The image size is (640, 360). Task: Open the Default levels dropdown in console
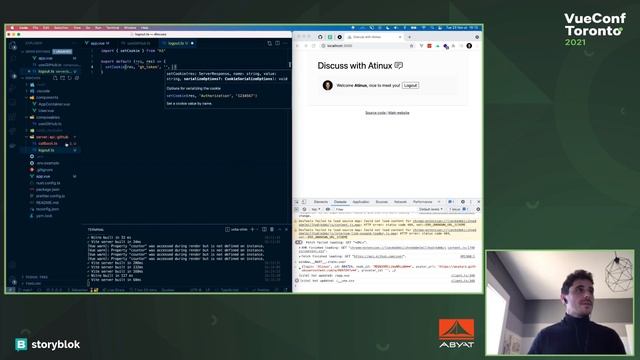pyautogui.click(x=431, y=209)
